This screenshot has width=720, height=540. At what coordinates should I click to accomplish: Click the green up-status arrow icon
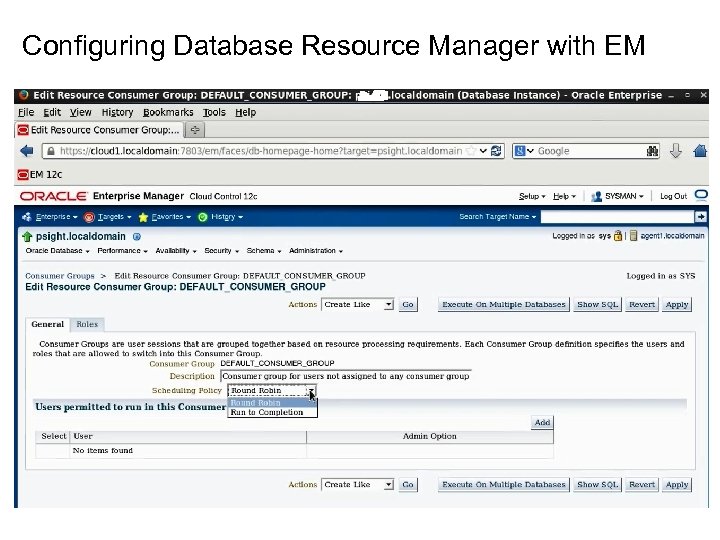click(x=27, y=236)
